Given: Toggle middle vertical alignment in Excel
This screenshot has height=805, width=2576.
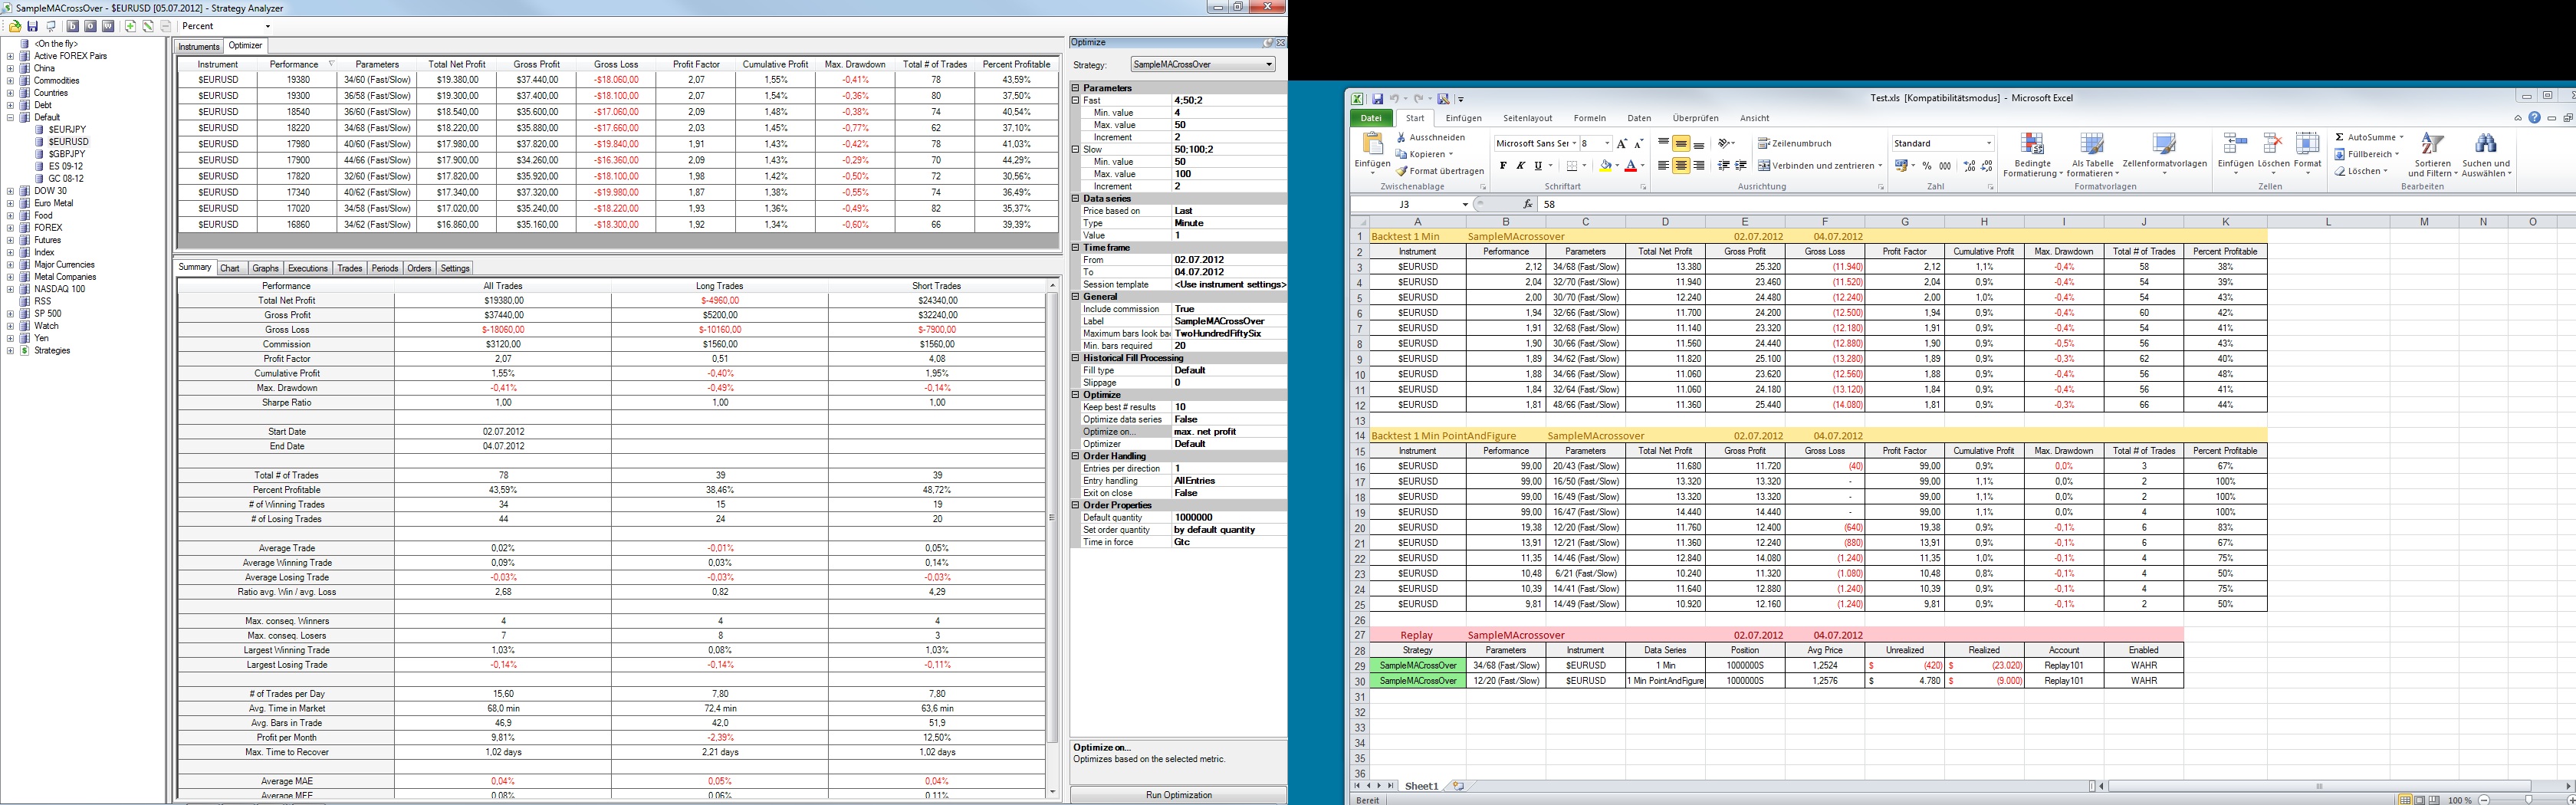Looking at the screenshot, I should [1681, 144].
